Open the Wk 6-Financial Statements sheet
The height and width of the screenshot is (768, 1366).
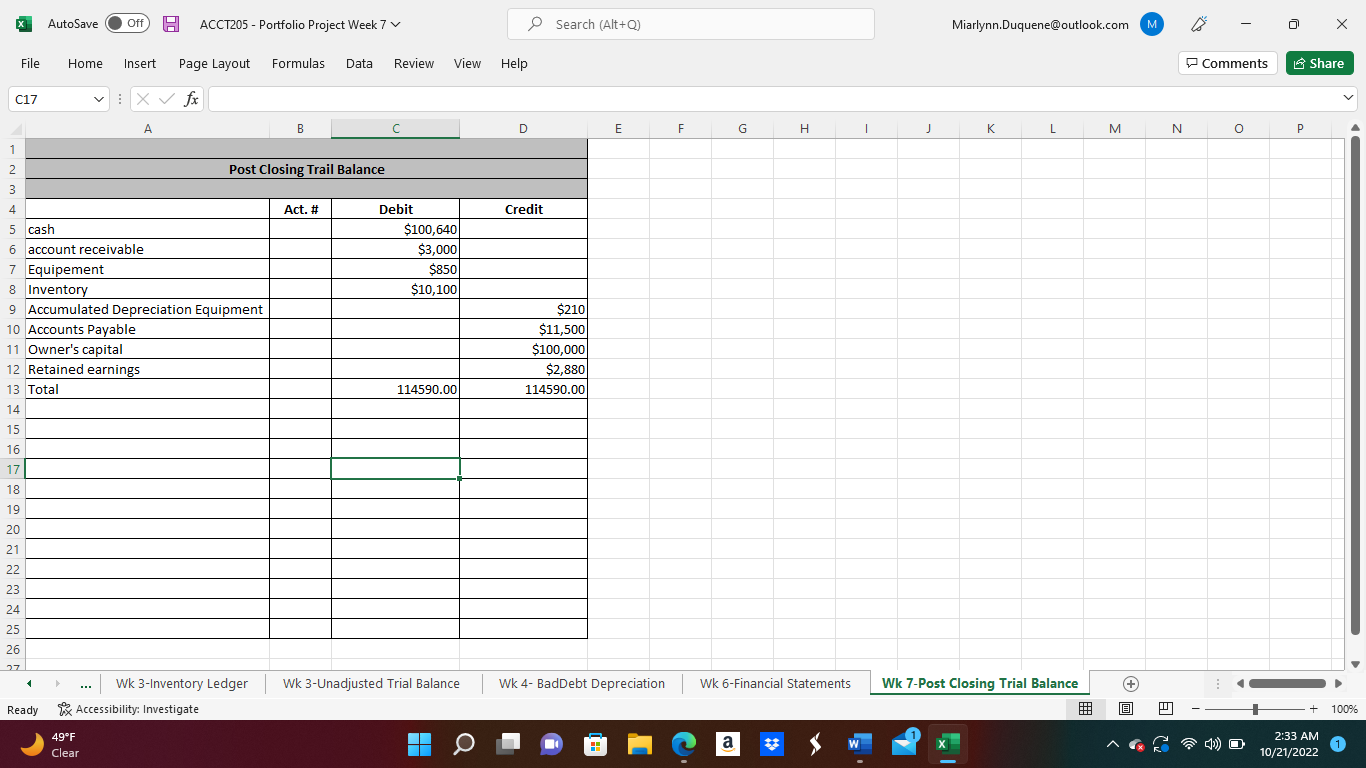[x=775, y=683]
